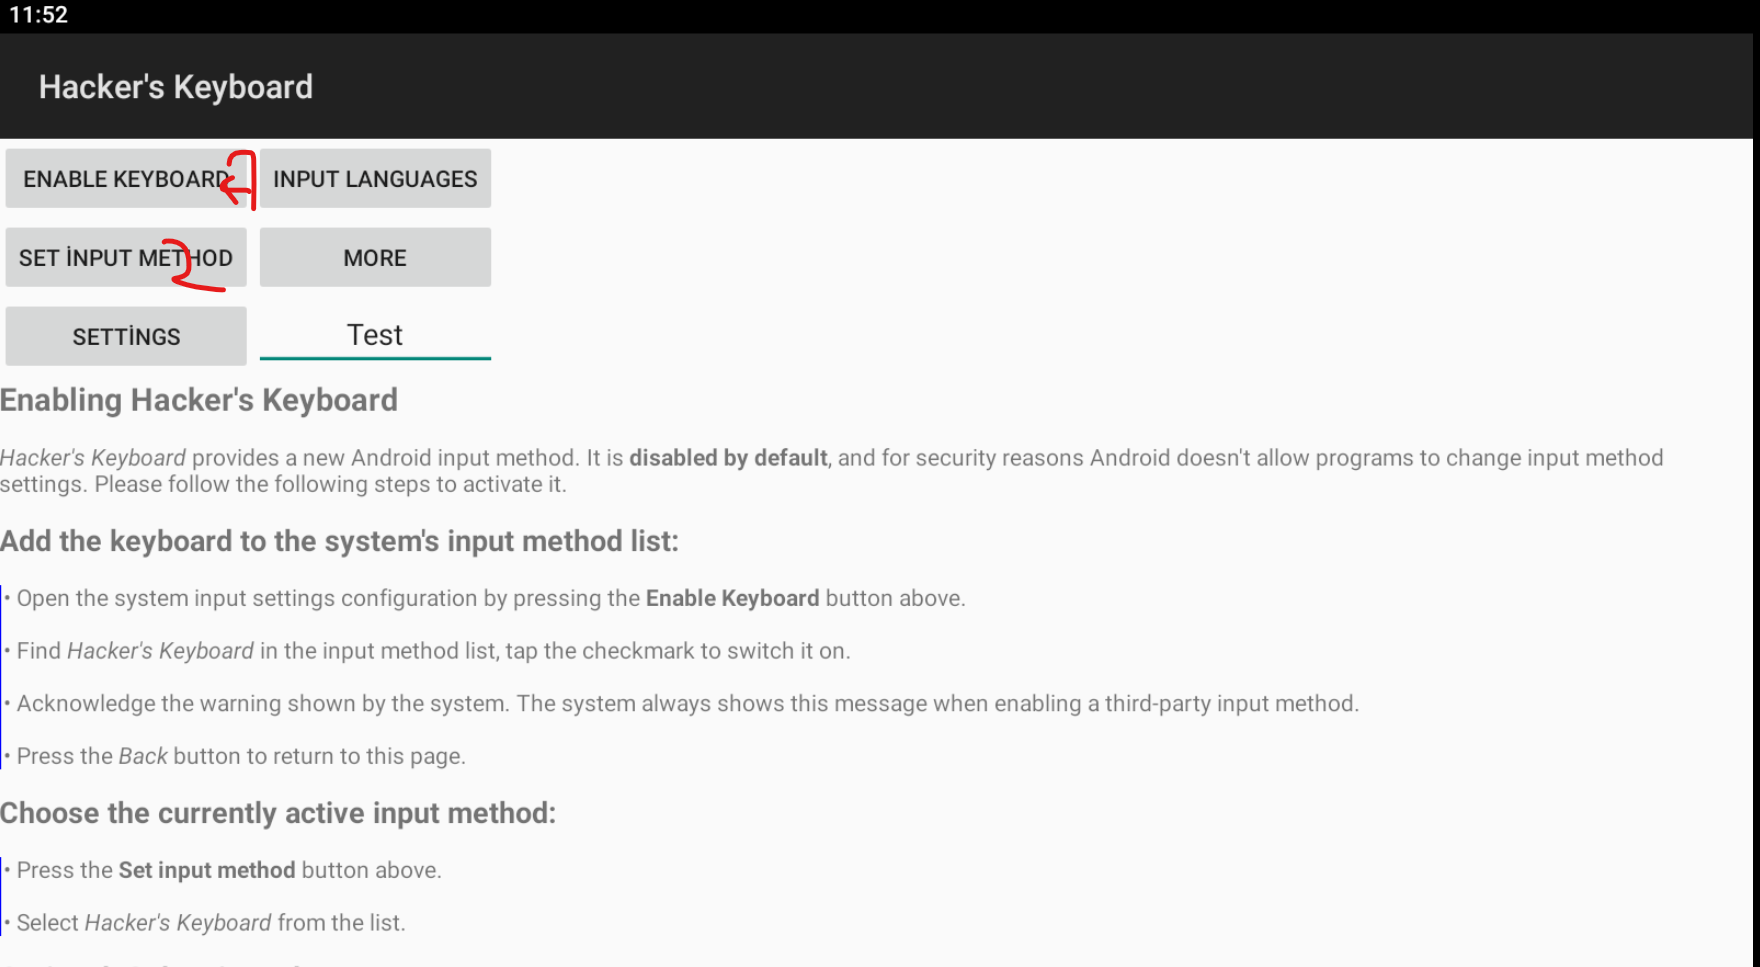Click the bold "disabled by default" text
Viewport: 1760px width, 967px height.
click(x=728, y=458)
